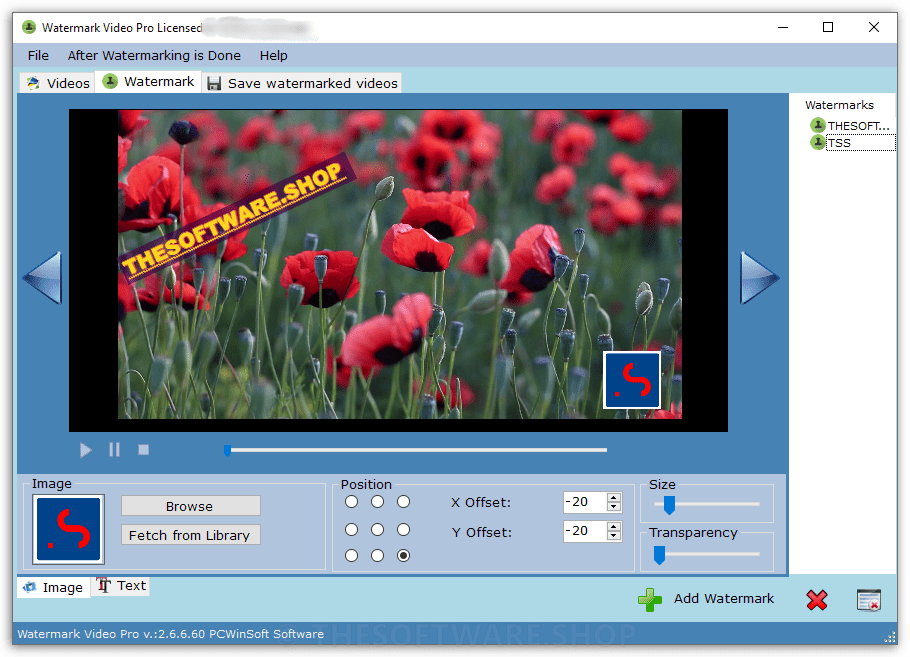Select the bottom-right position radio button
This screenshot has width=910, height=657.
[403, 556]
